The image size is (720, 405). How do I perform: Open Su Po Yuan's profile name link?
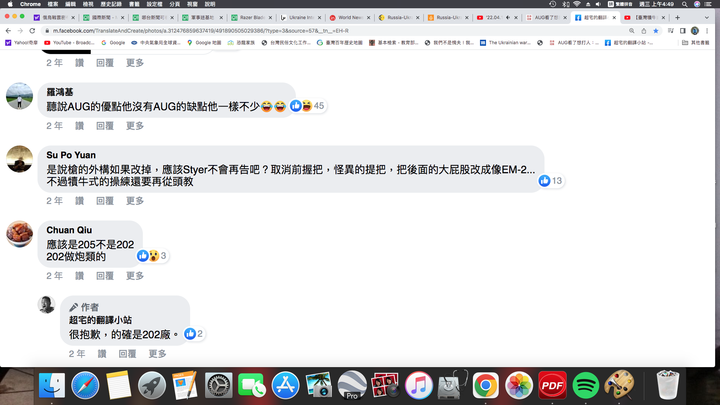pyautogui.click(x=71, y=155)
